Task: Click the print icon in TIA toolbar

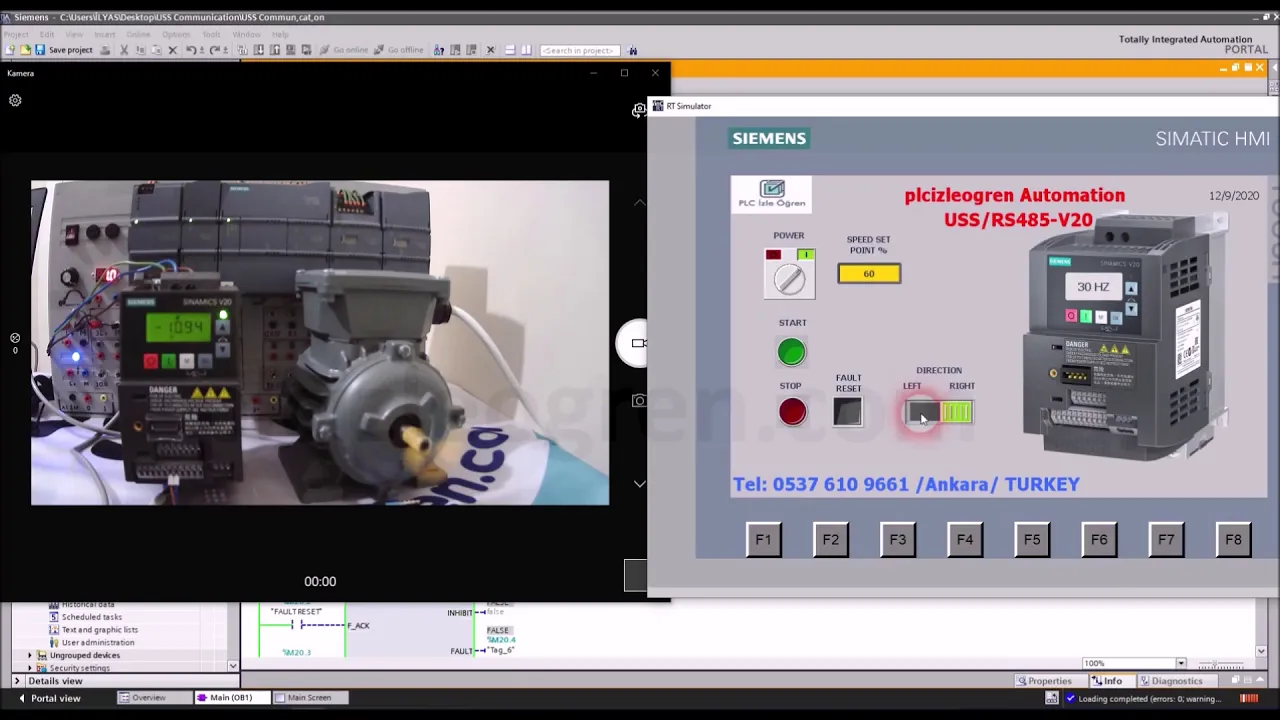Action: tap(105, 50)
